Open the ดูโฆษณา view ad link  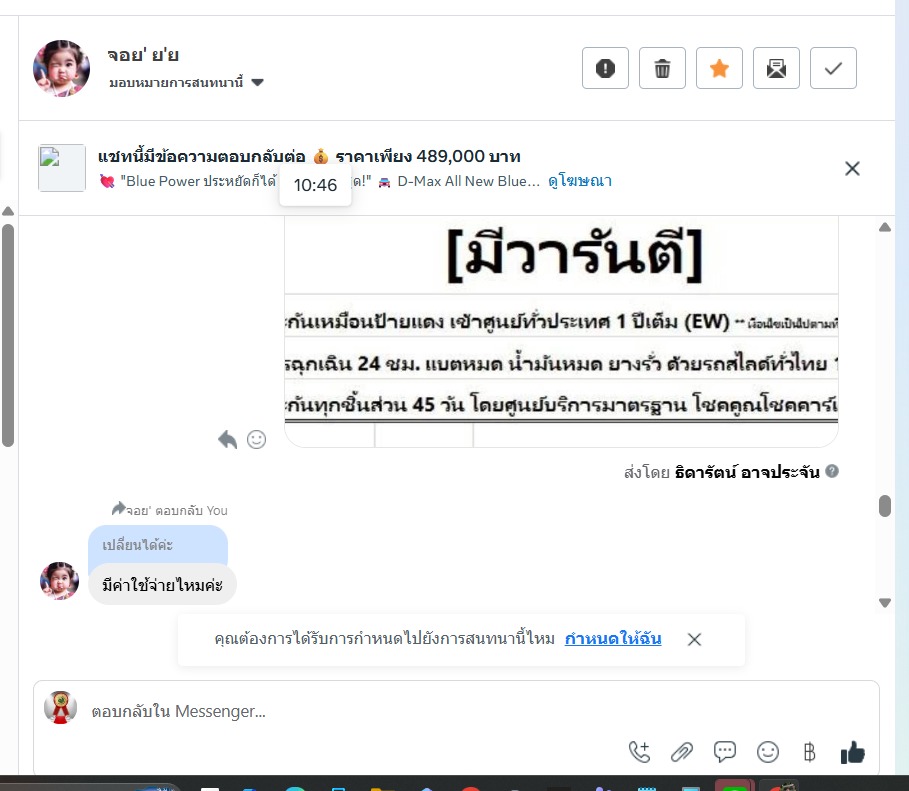[x=580, y=181]
